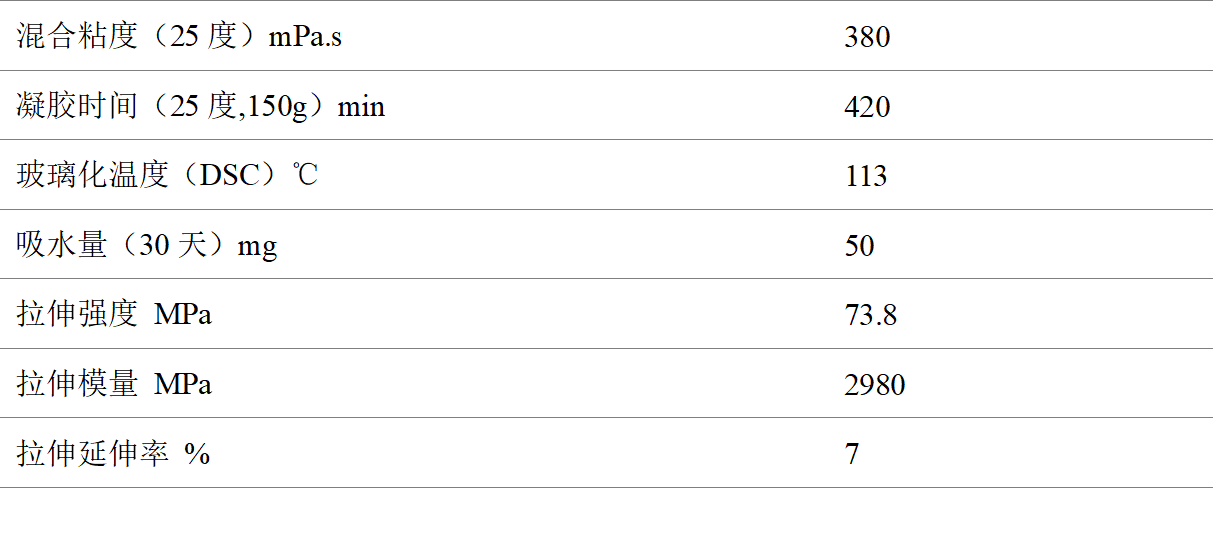Click the value 113
Screen dimensions: 1213x535
tap(865, 176)
